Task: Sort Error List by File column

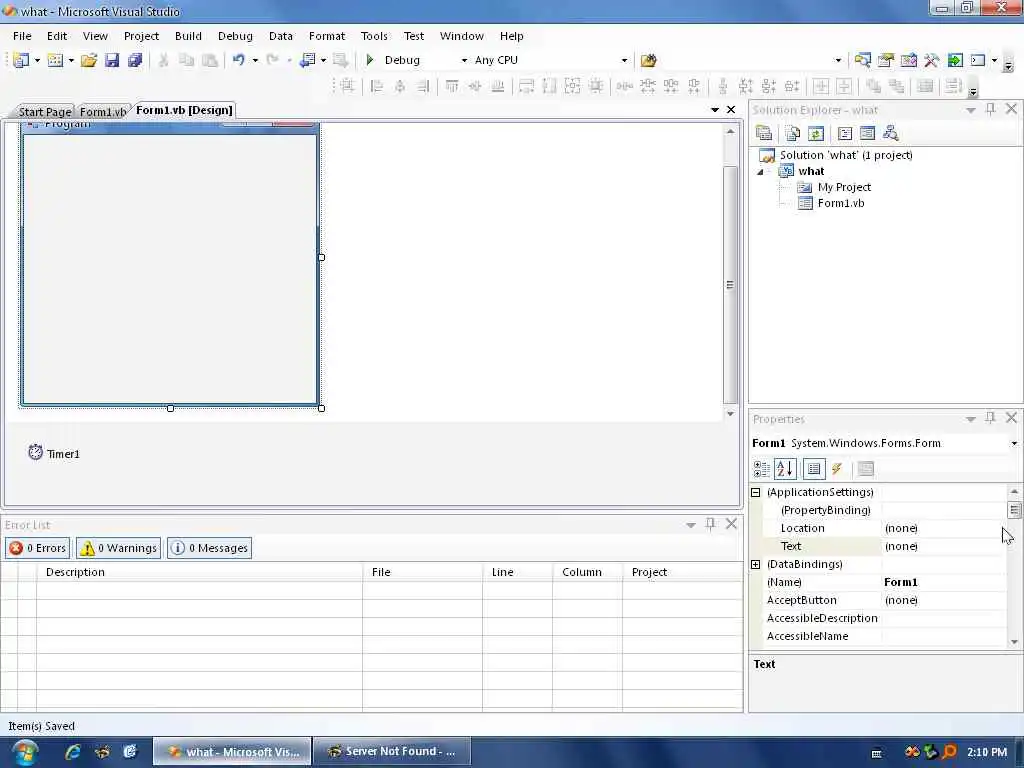Action: (x=423, y=572)
